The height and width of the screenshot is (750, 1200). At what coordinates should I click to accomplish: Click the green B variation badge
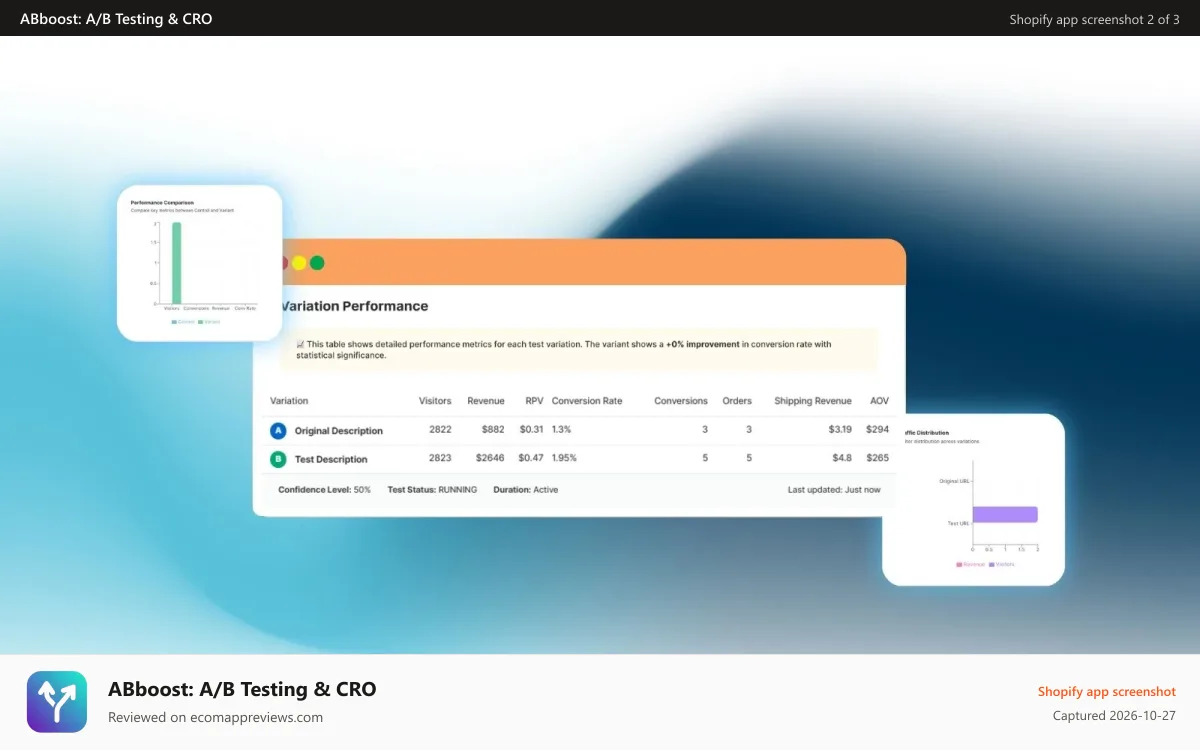click(278, 459)
